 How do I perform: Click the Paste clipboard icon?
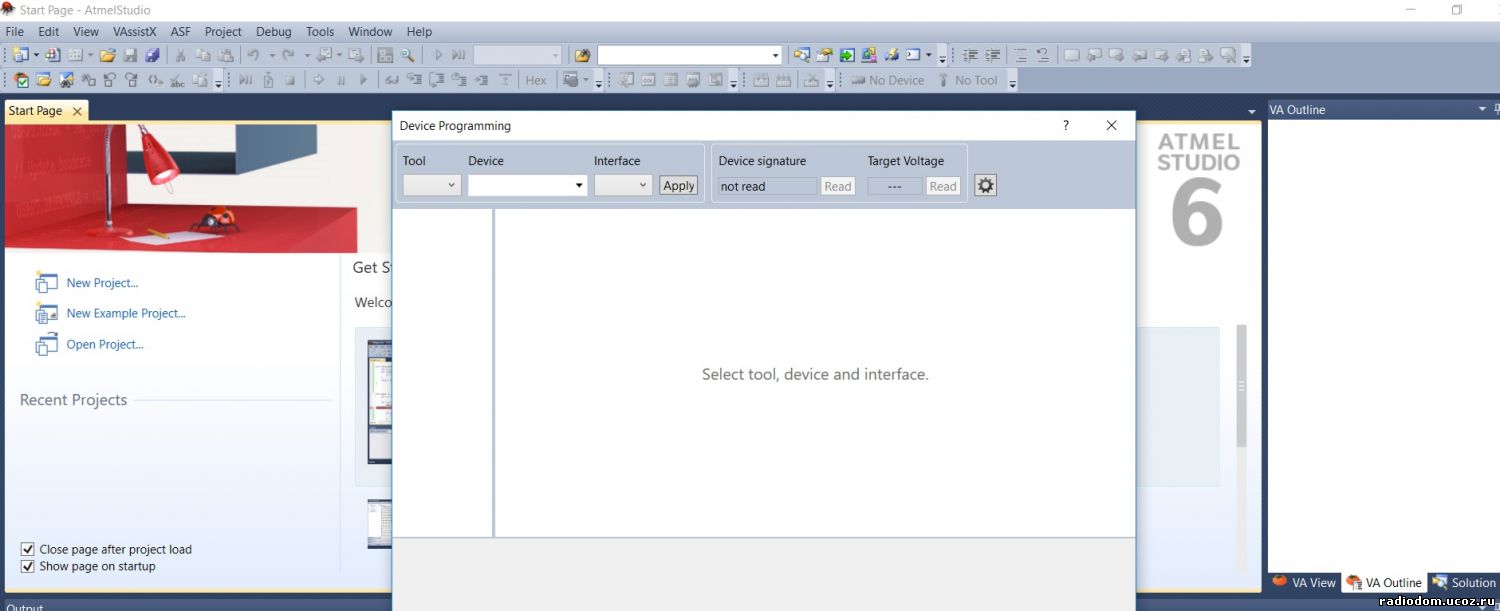(226, 55)
